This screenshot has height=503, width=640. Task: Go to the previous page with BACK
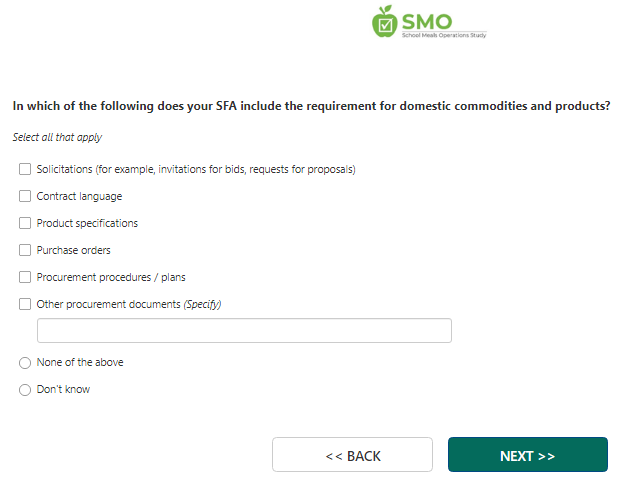tap(352, 455)
